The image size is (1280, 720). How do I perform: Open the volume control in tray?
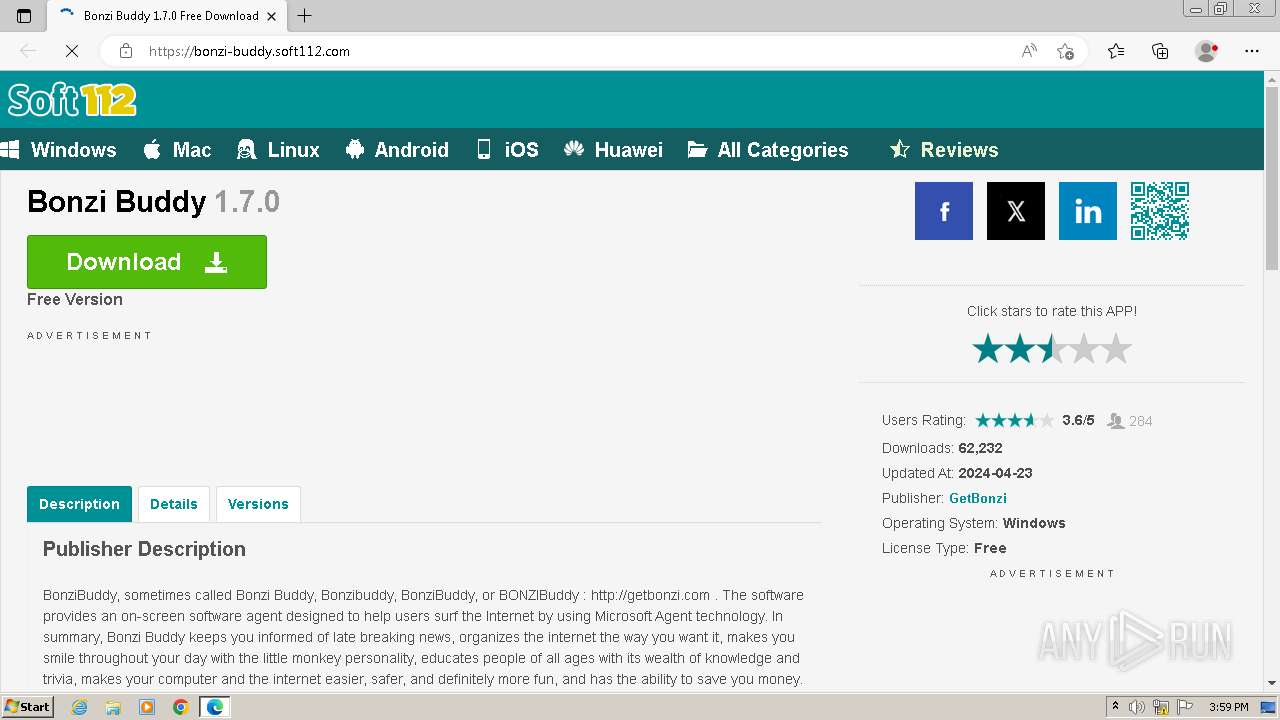point(1137,707)
